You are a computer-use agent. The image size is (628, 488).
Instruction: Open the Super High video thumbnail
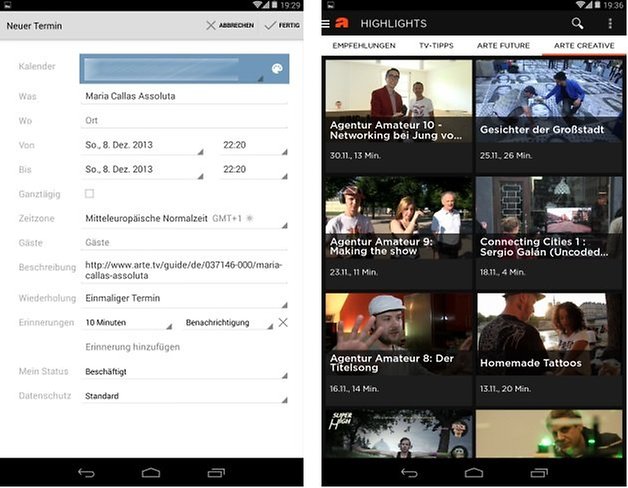pos(399,434)
